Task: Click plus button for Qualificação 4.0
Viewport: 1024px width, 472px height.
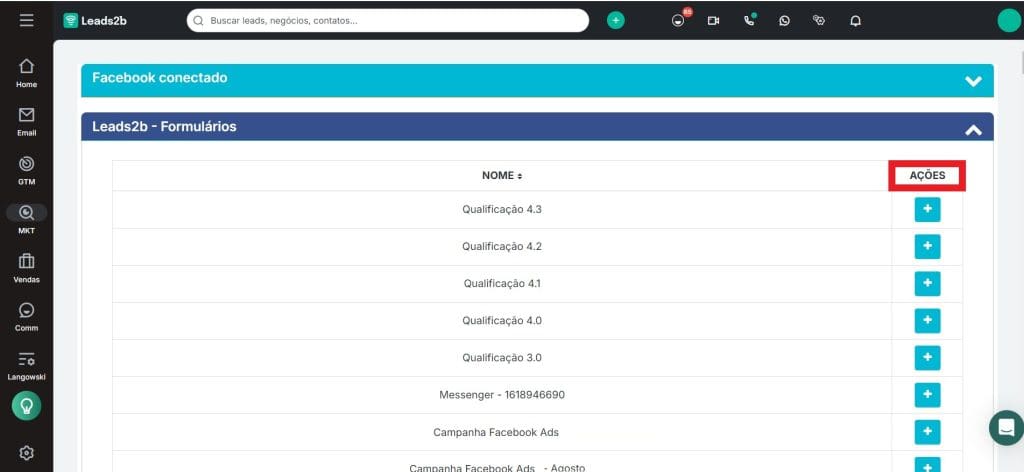Action: click(927, 321)
